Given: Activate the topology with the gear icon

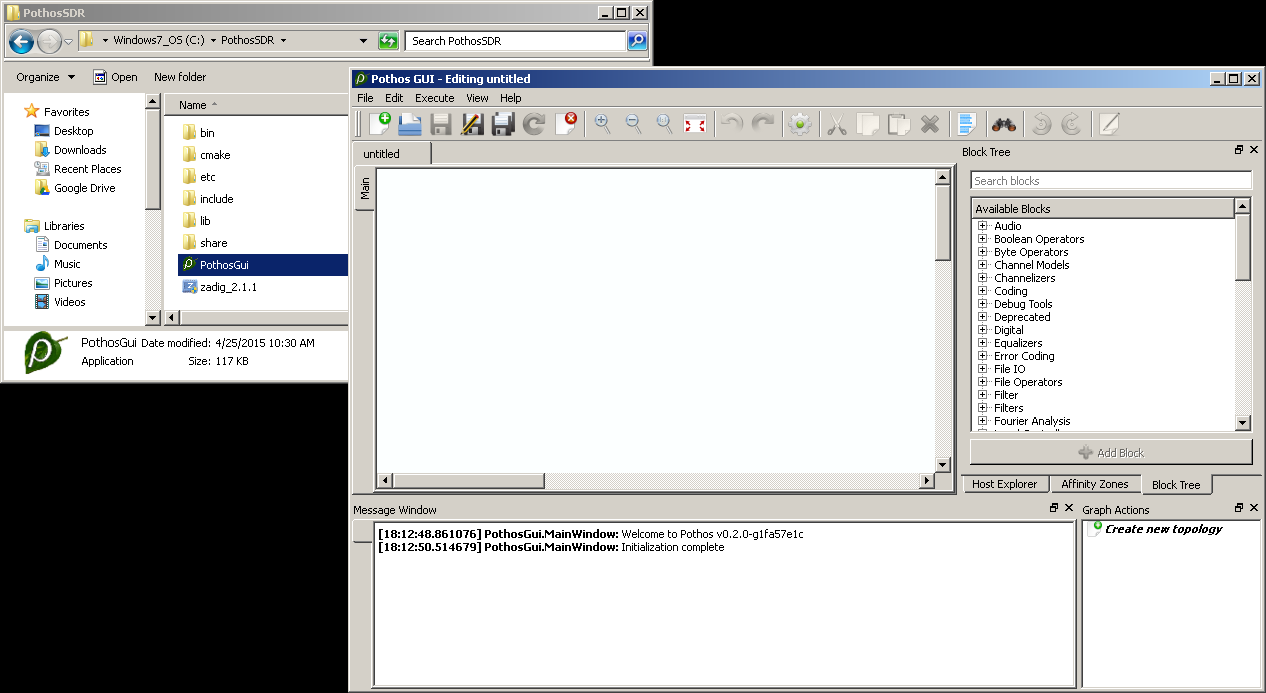Looking at the screenshot, I should pyautogui.click(x=800, y=124).
